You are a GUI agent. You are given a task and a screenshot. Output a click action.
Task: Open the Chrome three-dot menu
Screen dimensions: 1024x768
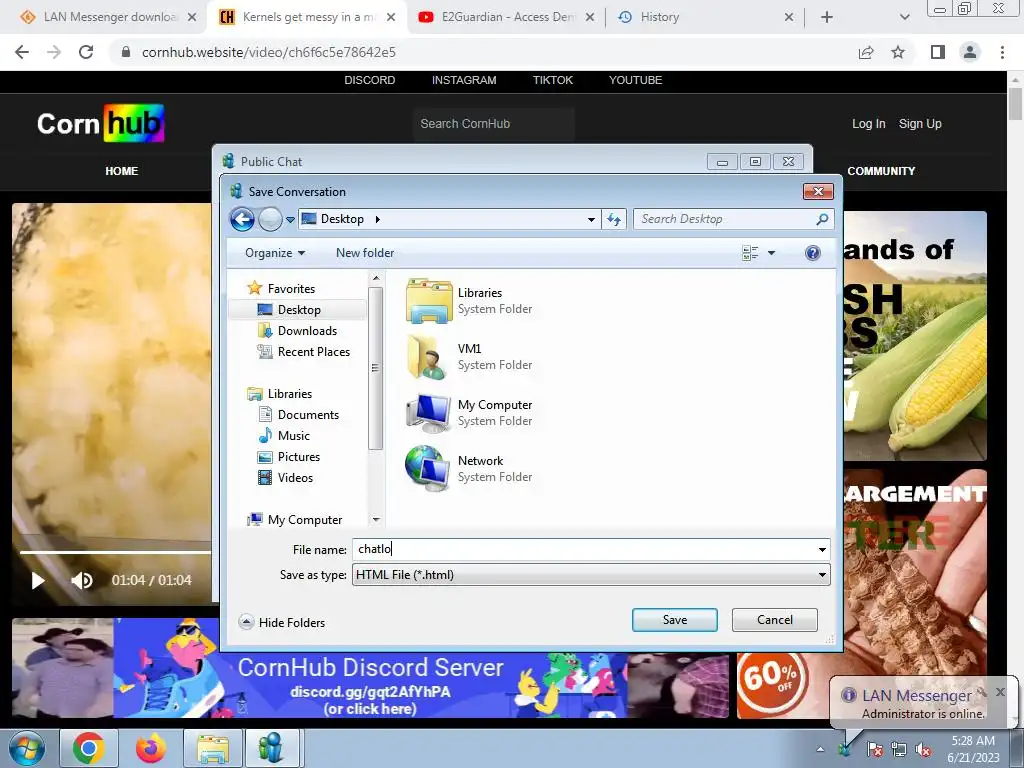1002,52
